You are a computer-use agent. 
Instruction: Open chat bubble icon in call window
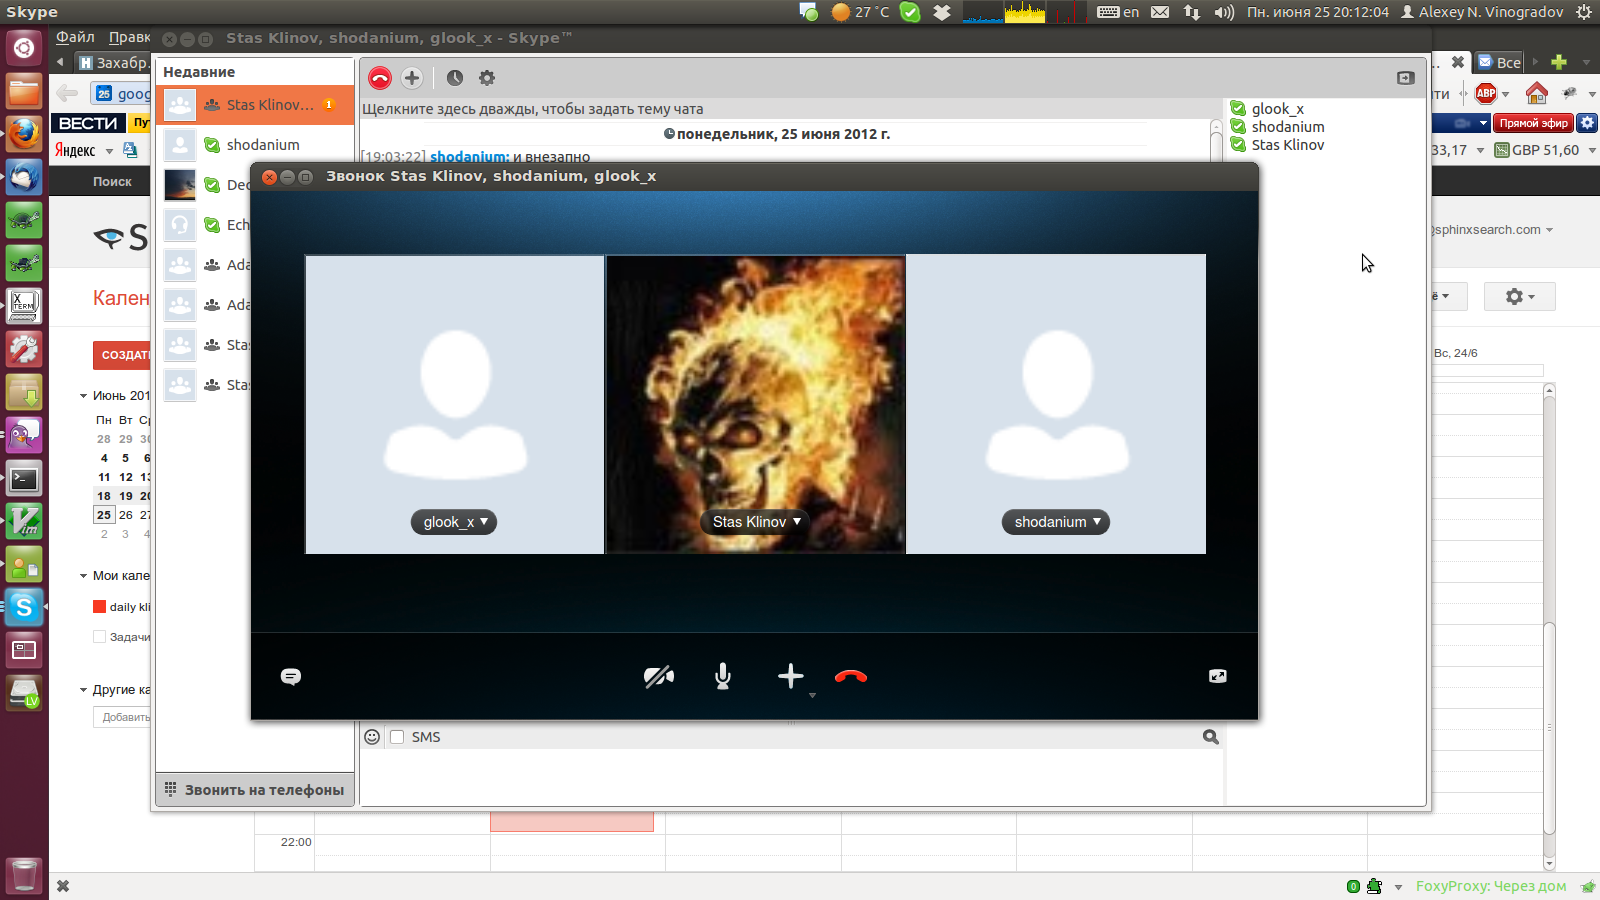point(291,677)
